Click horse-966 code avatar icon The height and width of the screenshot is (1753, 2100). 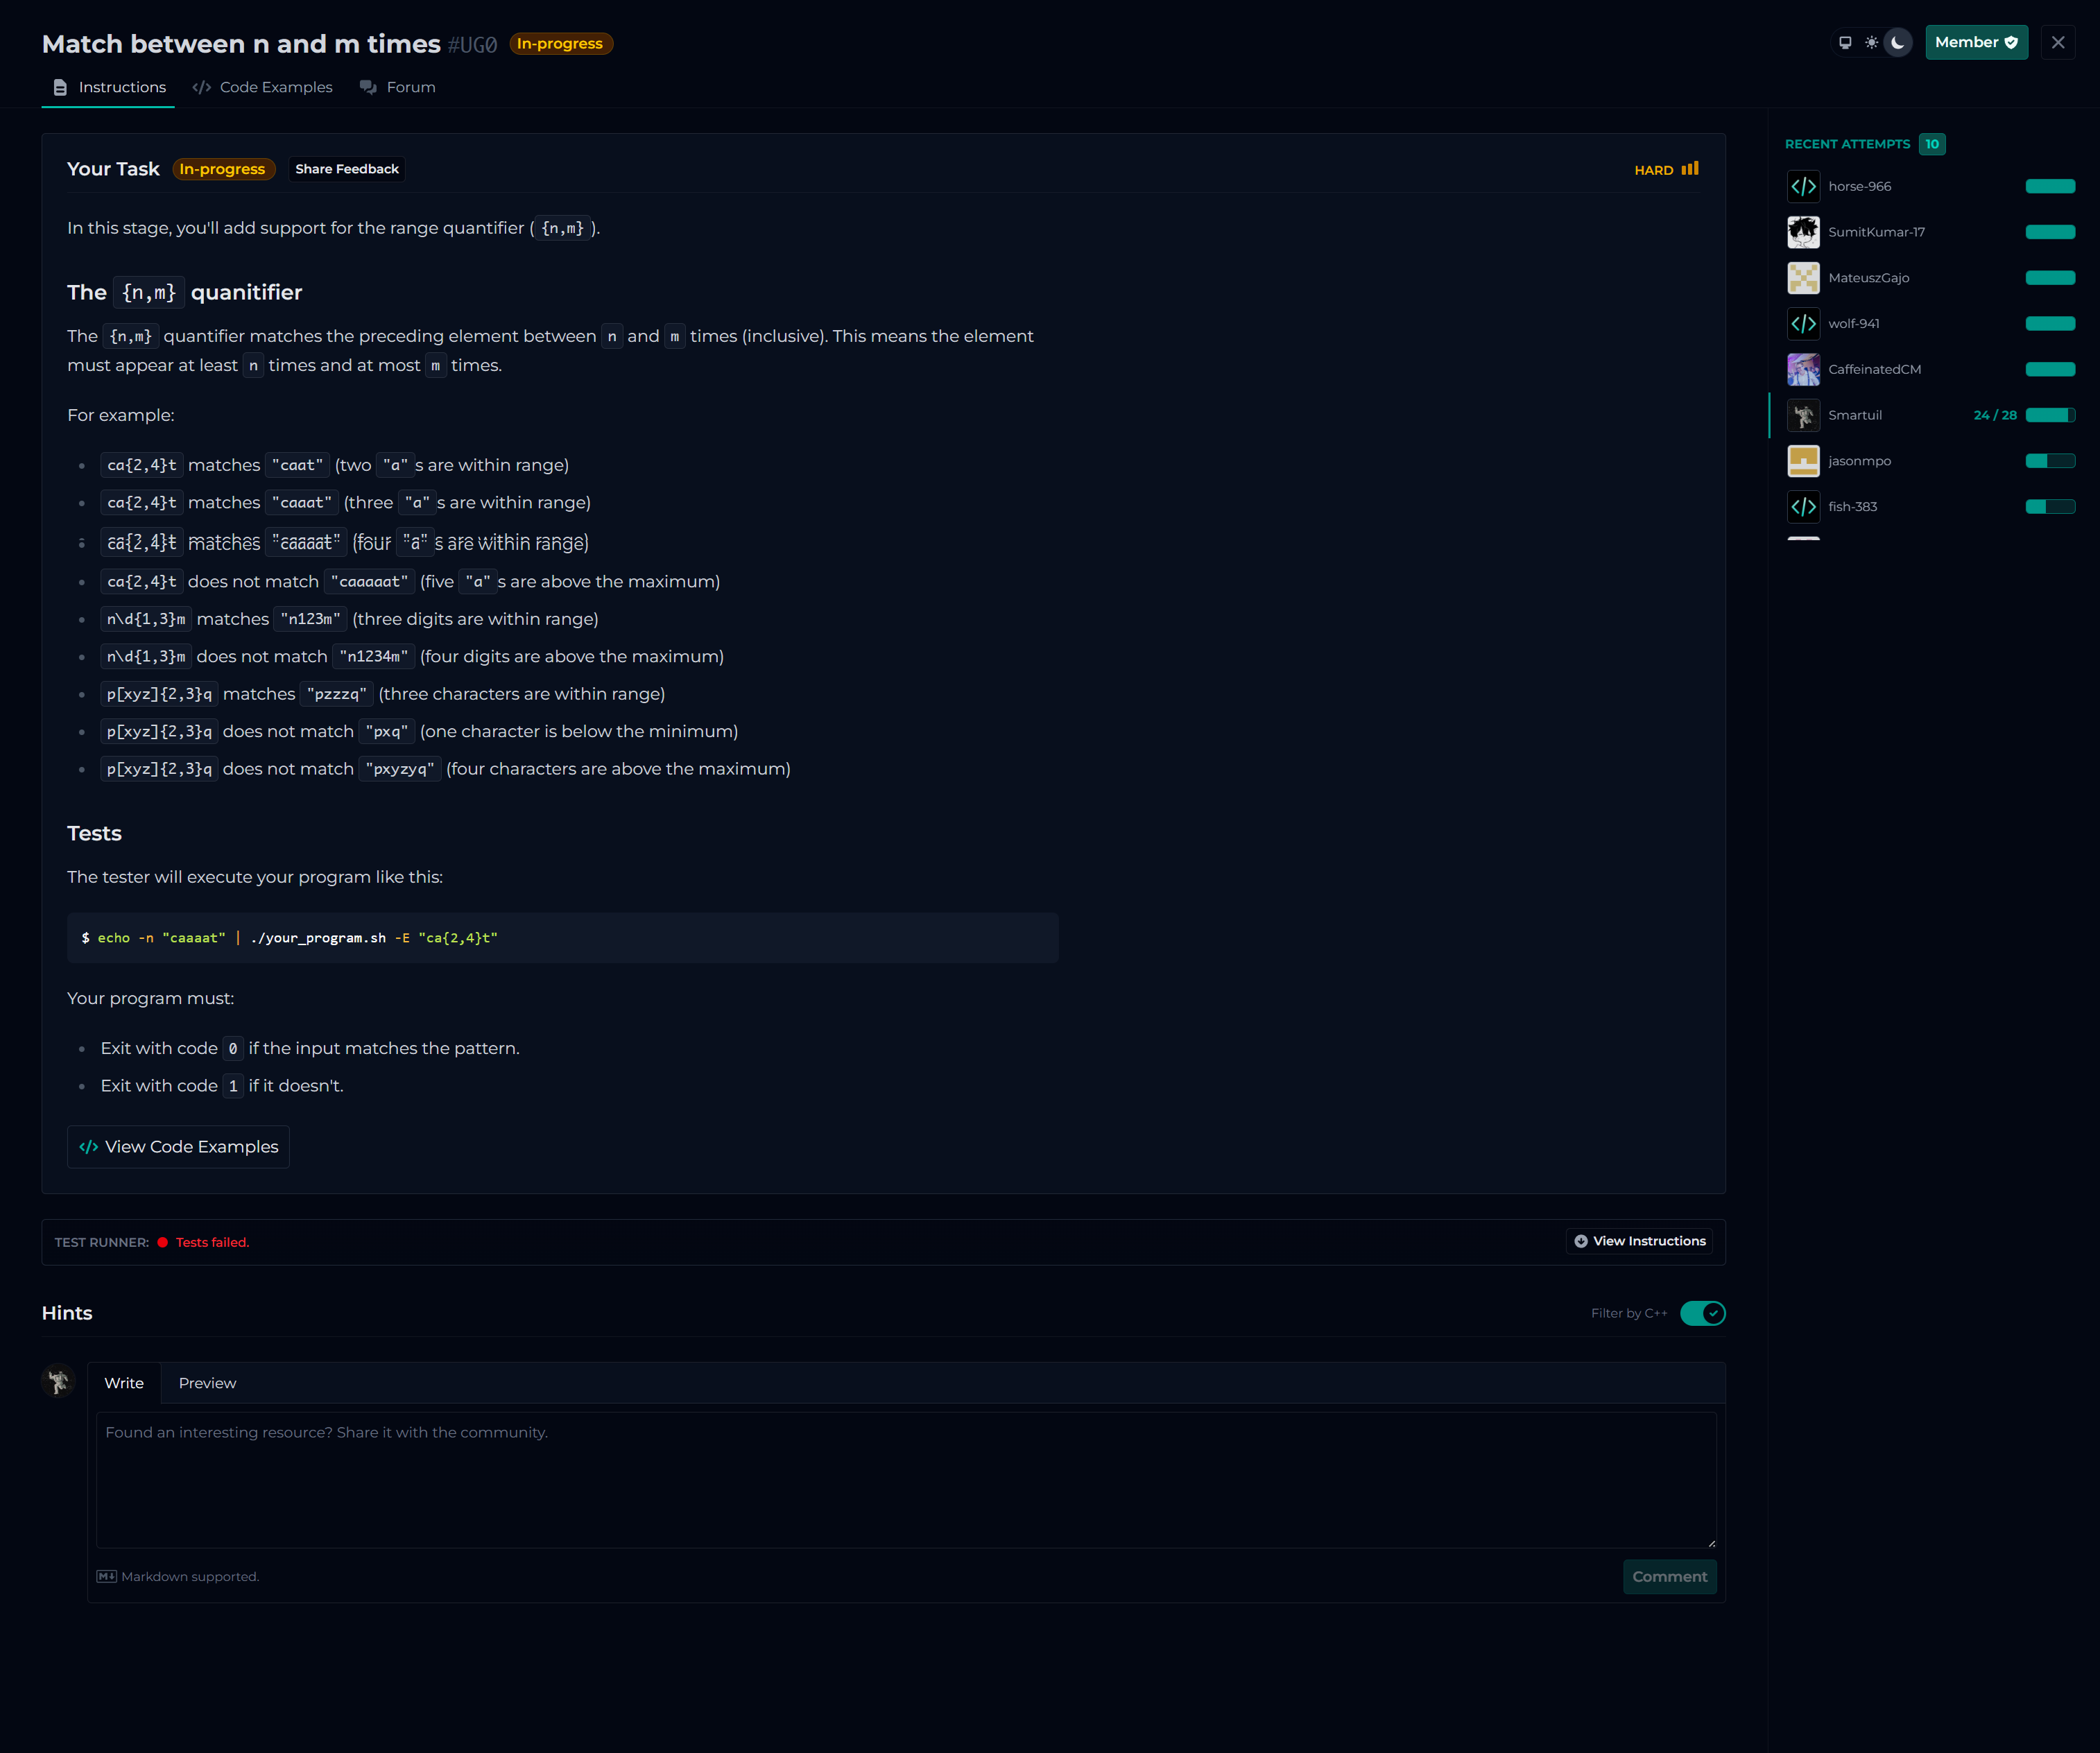(1803, 187)
